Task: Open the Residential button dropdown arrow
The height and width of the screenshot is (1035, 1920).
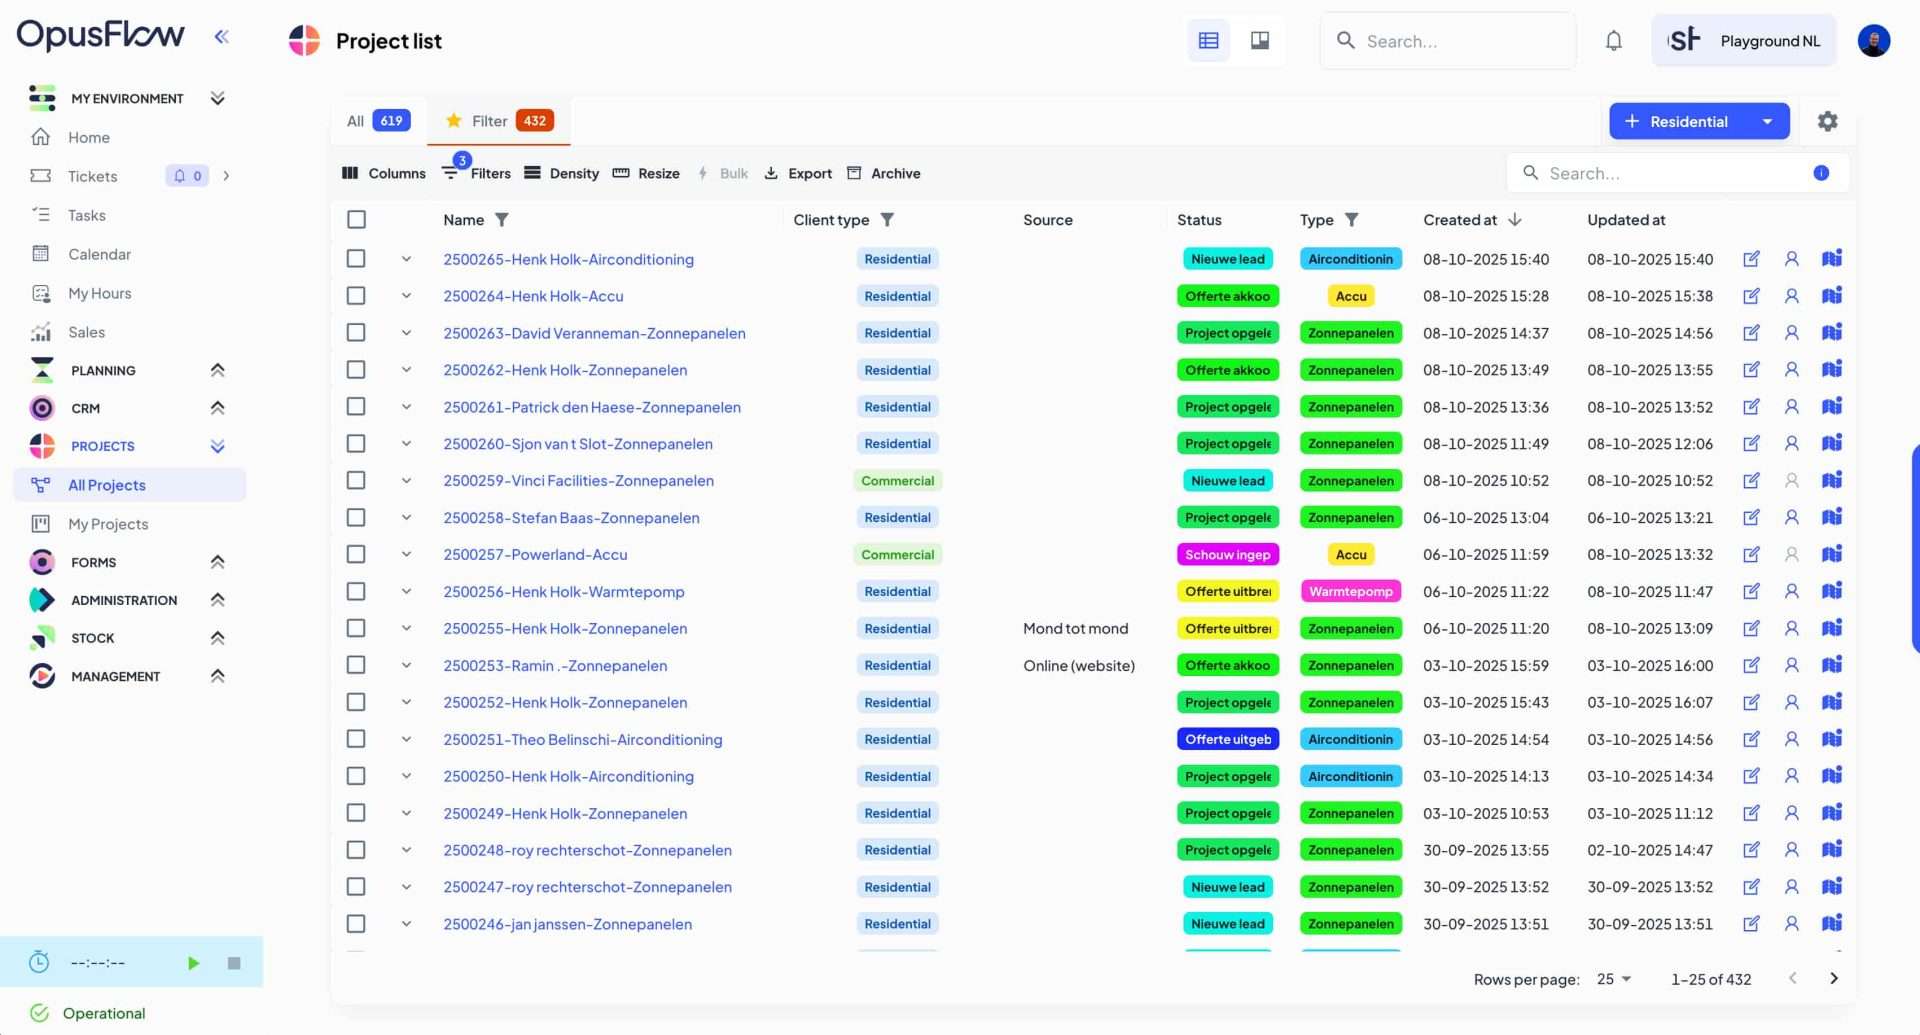Action: (1767, 121)
